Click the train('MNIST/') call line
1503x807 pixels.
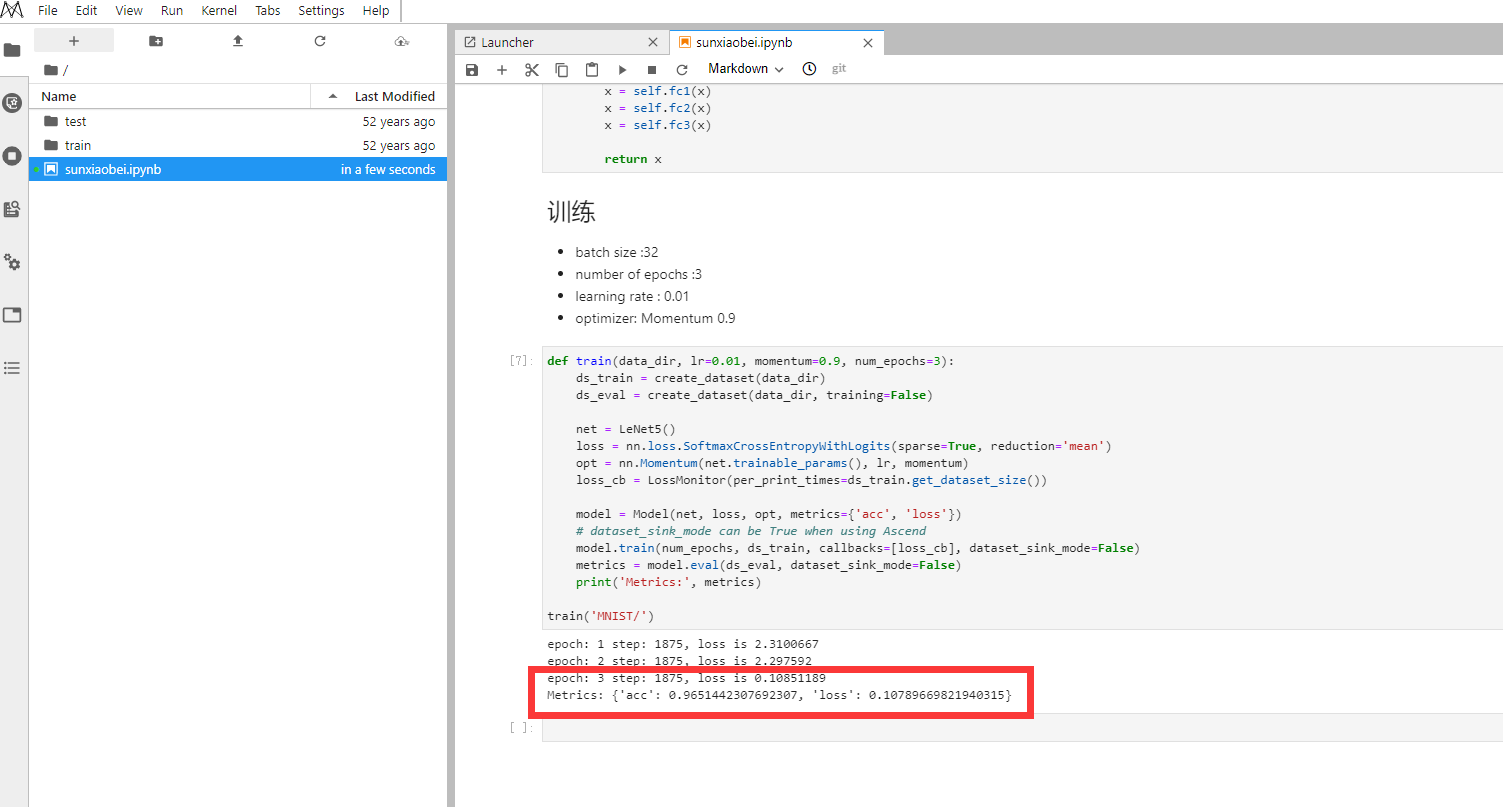point(601,616)
